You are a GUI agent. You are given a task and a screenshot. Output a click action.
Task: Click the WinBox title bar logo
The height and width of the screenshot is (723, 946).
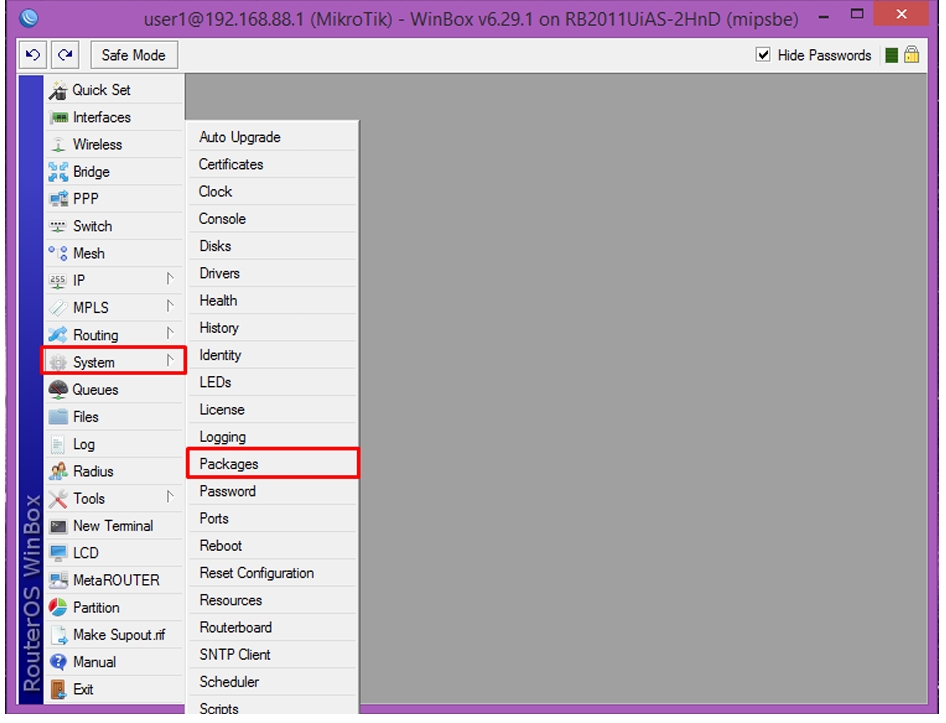(28, 18)
